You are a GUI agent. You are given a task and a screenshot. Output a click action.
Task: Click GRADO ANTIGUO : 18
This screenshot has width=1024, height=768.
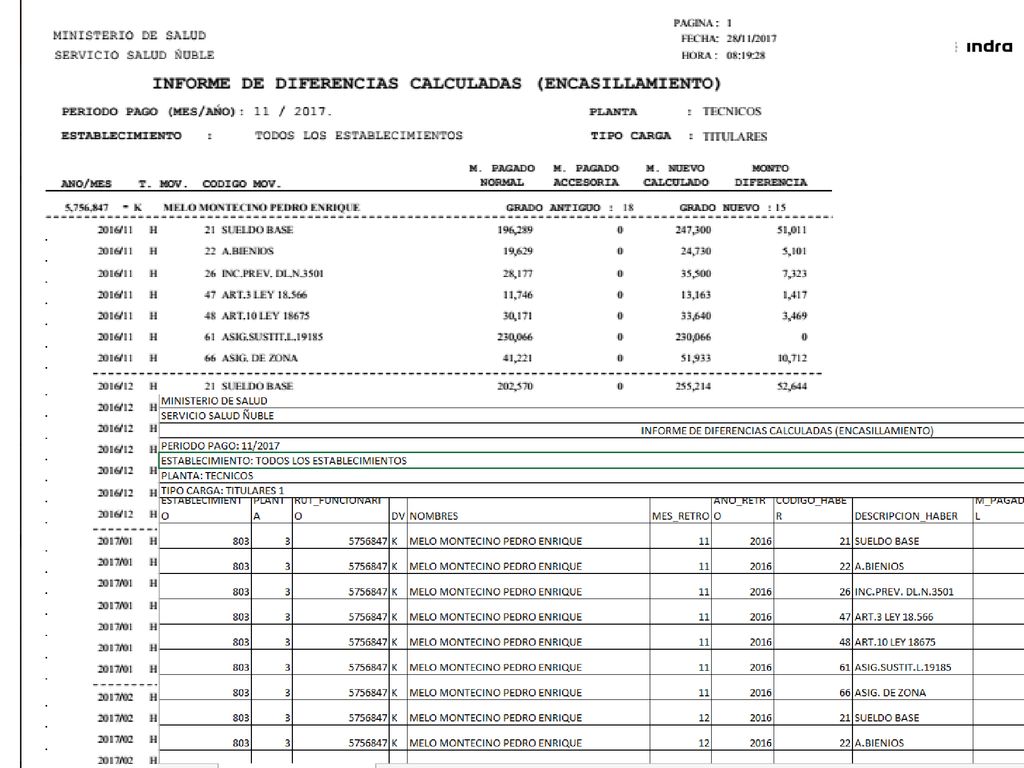click(569, 208)
